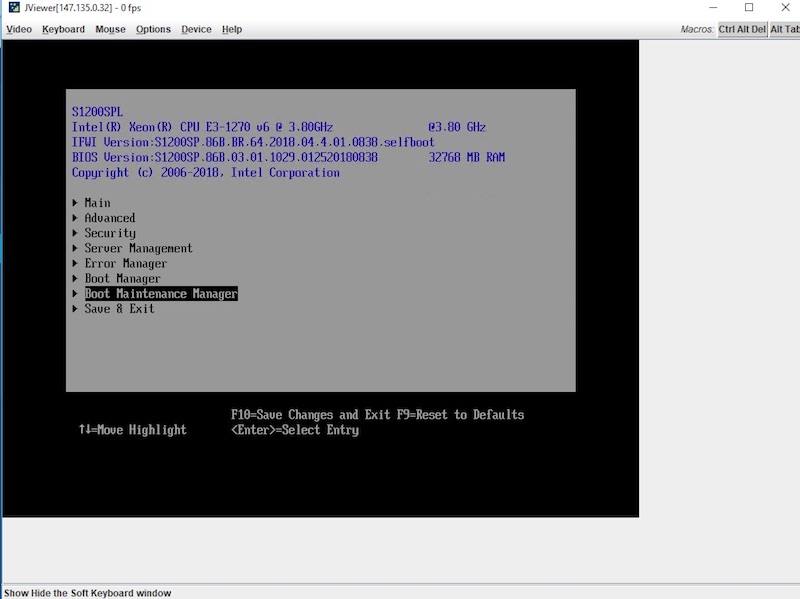Click the arrow beside Server Management

(75, 248)
